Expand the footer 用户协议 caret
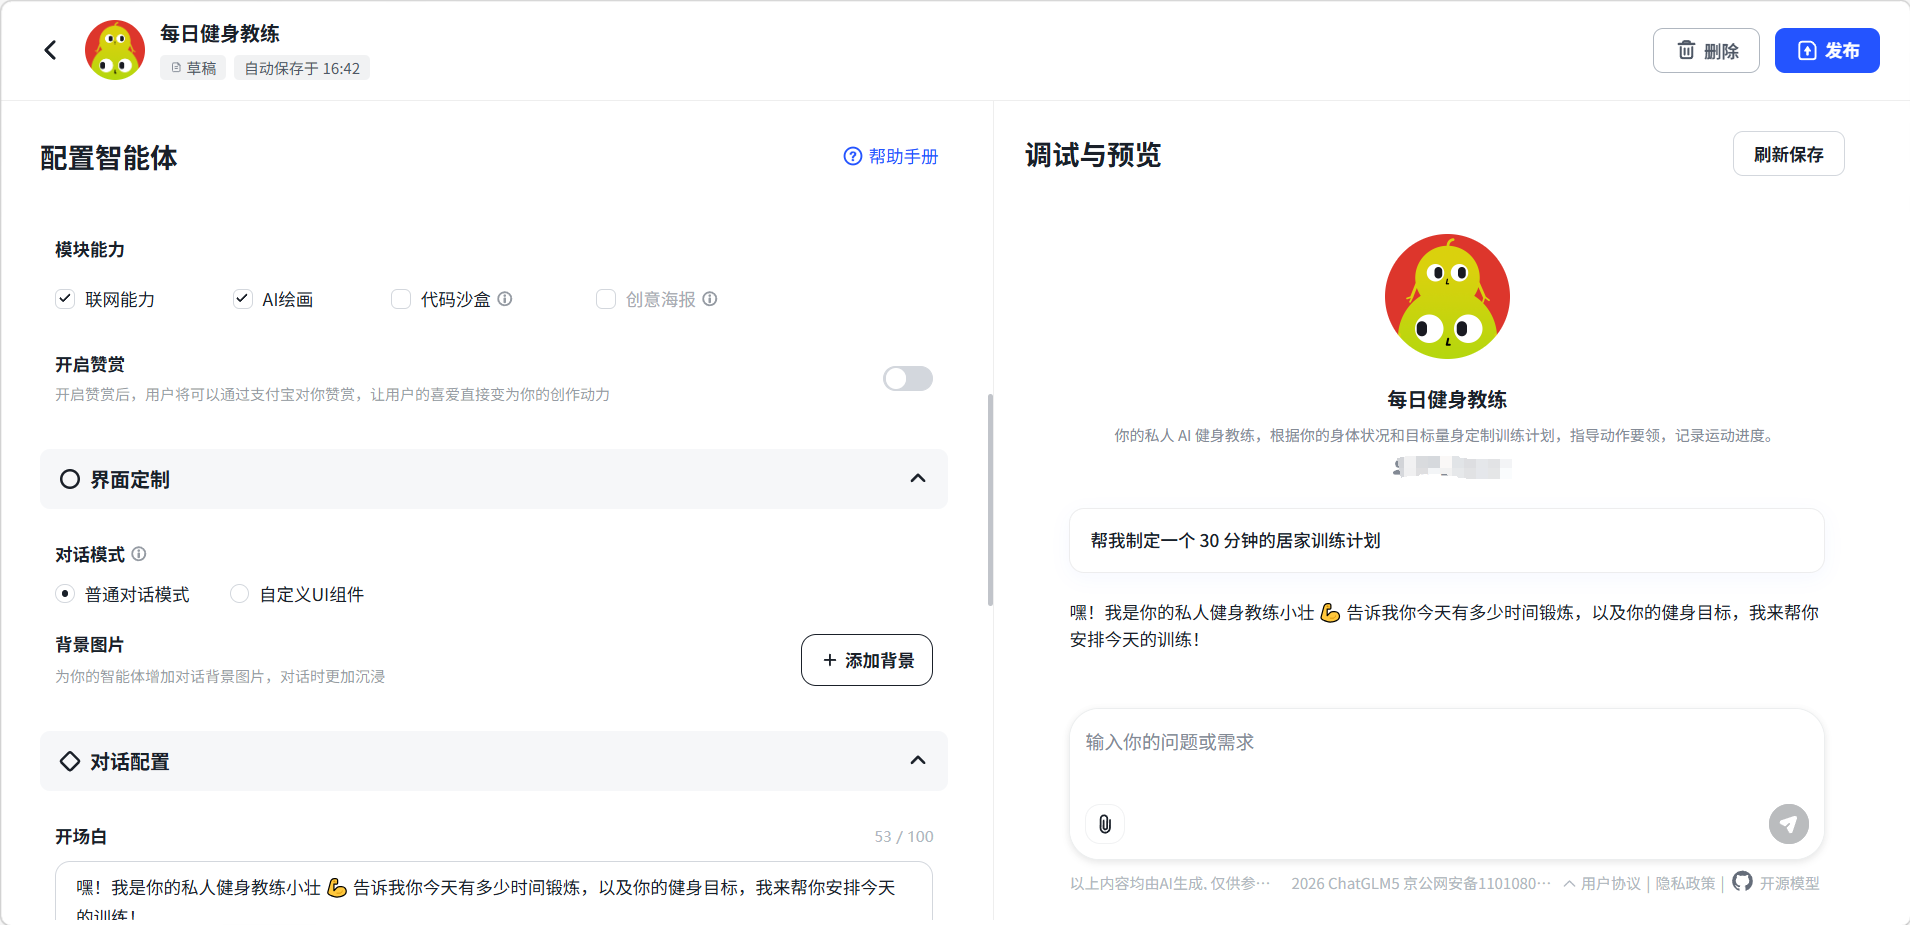Viewport: 1910px width, 925px height. (1570, 883)
